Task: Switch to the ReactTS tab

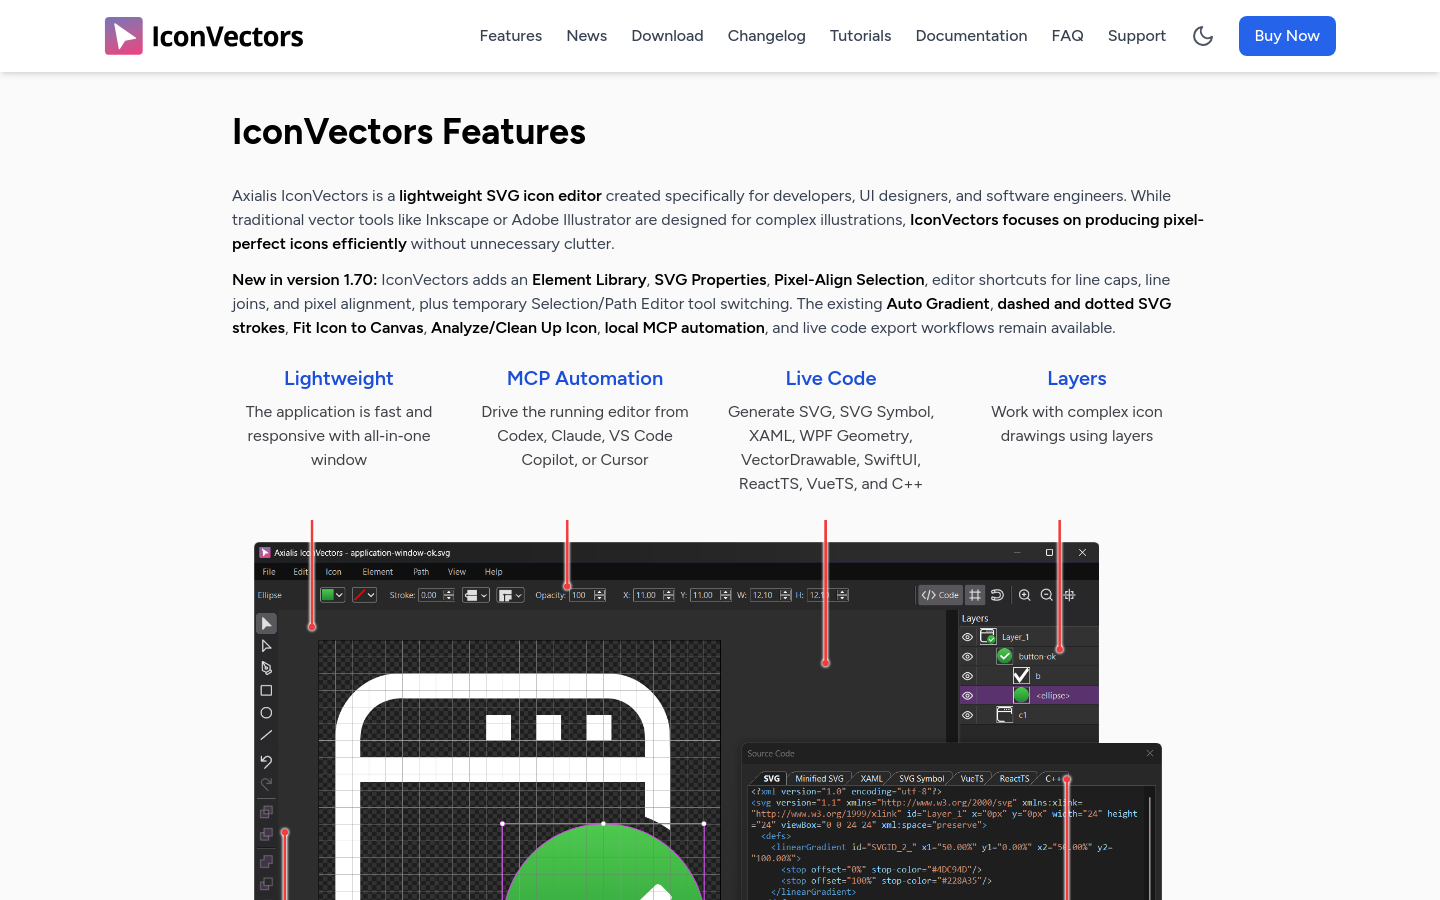Action: (x=1014, y=778)
